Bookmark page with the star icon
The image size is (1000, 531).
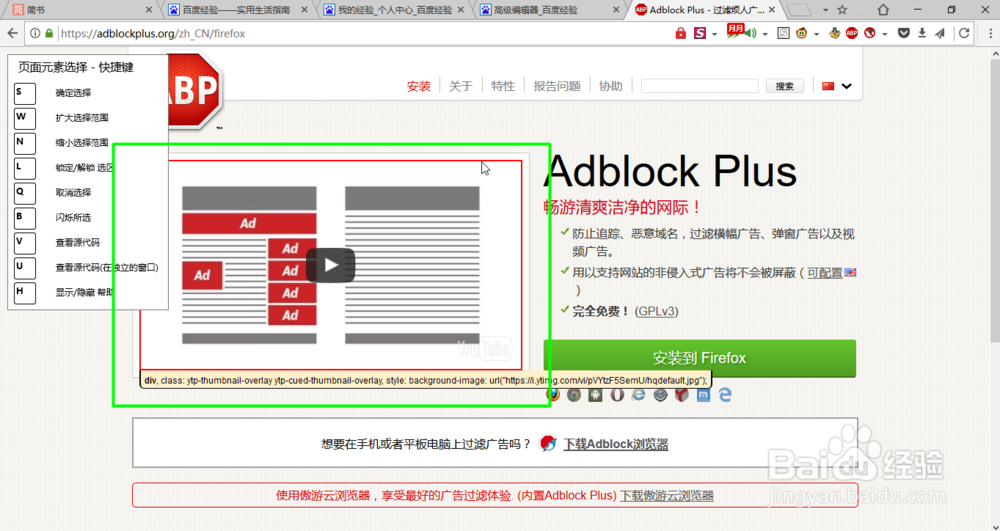click(x=842, y=10)
